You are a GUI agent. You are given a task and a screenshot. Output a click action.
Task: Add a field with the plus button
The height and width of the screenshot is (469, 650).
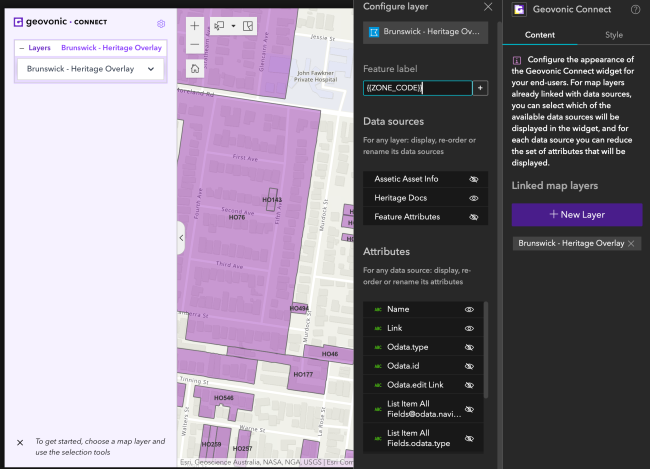[x=480, y=88]
